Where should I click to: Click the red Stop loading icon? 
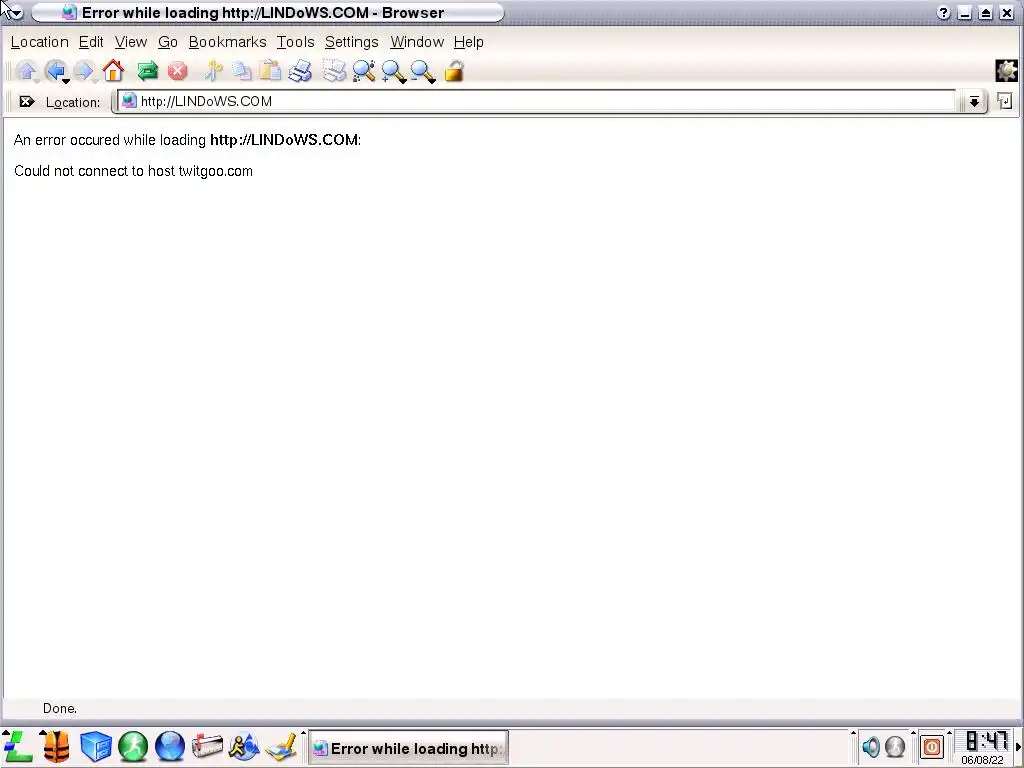click(178, 71)
